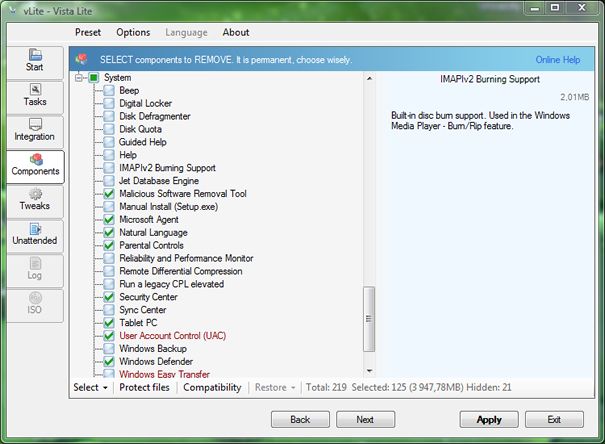Viewport: 605px width, 444px height.
Task: Select the Windows Easy Transfer row
Action: pyautogui.click(x=164, y=374)
